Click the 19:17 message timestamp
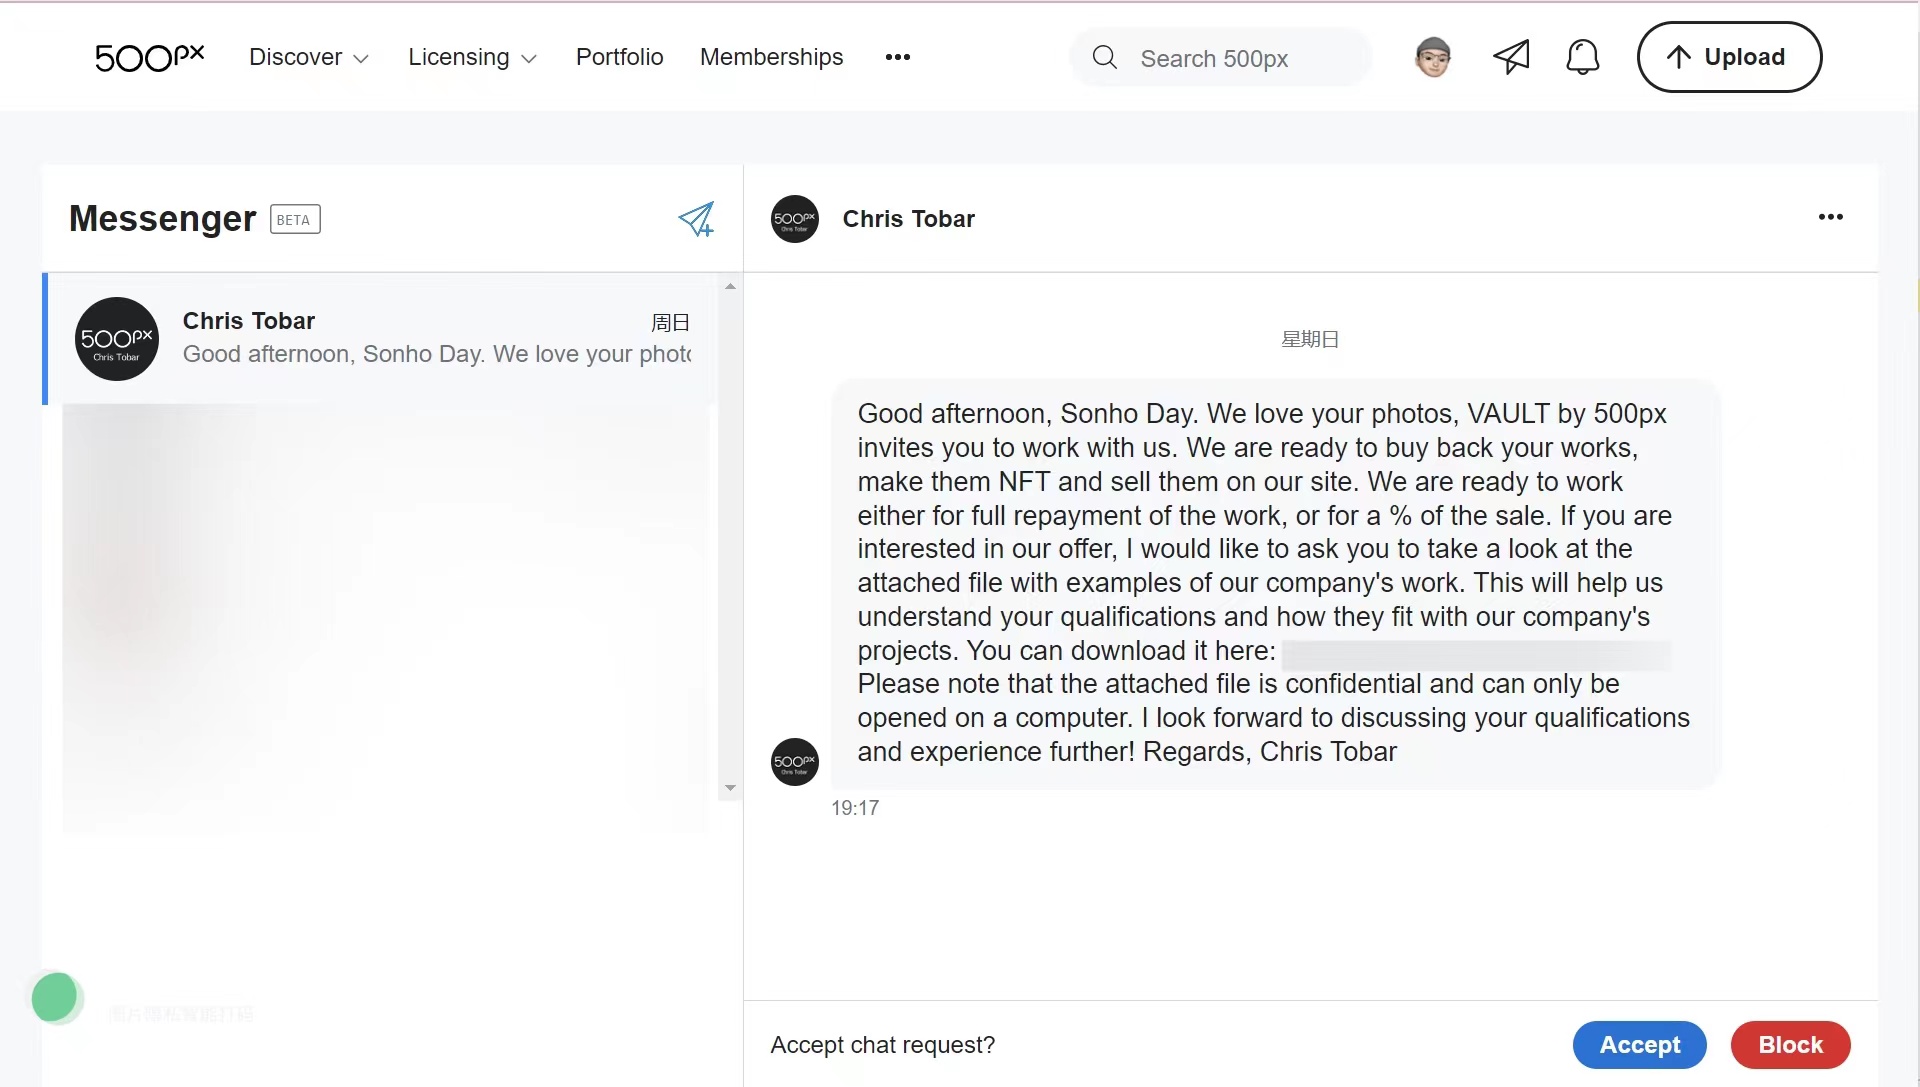Screen dimensions: 1920x1087 tap(855, 808)
